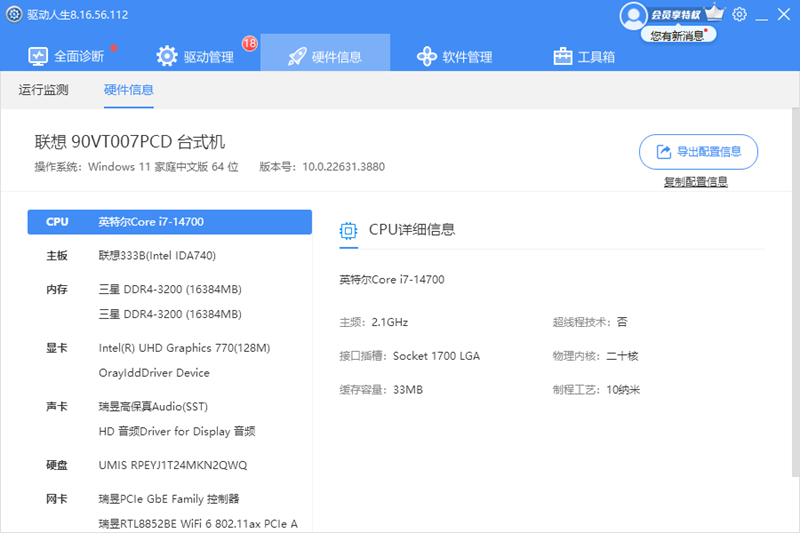Image resolution: width=800 pixels, height=533 pixels.
Task: Switch to the 运行监测 tab
Action: coord(44,90)
